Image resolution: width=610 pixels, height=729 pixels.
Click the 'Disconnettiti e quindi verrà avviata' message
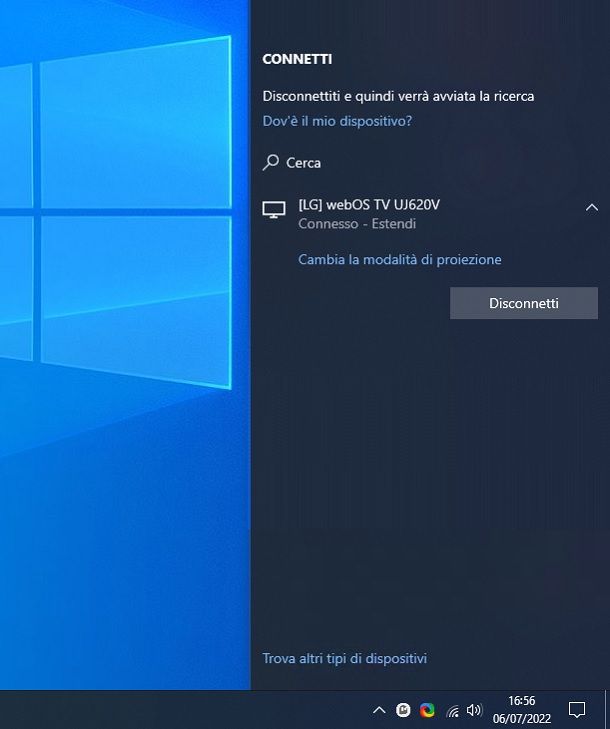pyautogui.click(x=398, y=96)
